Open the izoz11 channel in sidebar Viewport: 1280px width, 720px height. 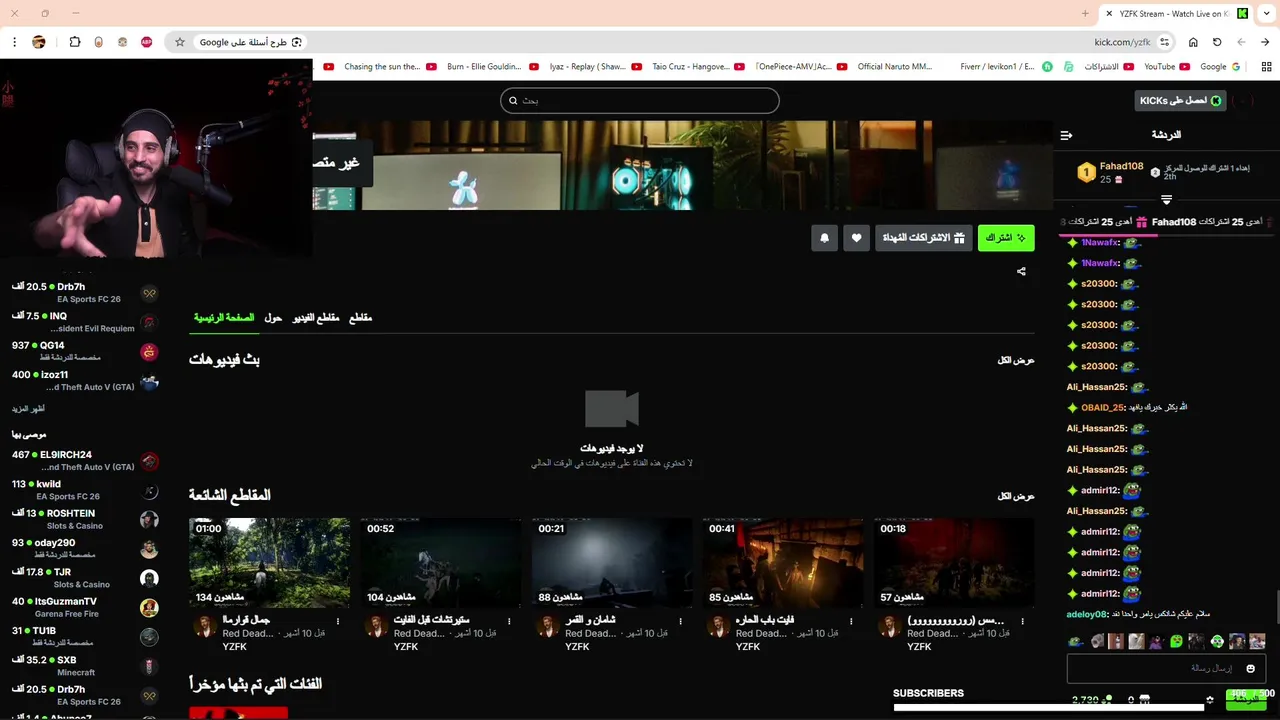click(x=85, y=381)
